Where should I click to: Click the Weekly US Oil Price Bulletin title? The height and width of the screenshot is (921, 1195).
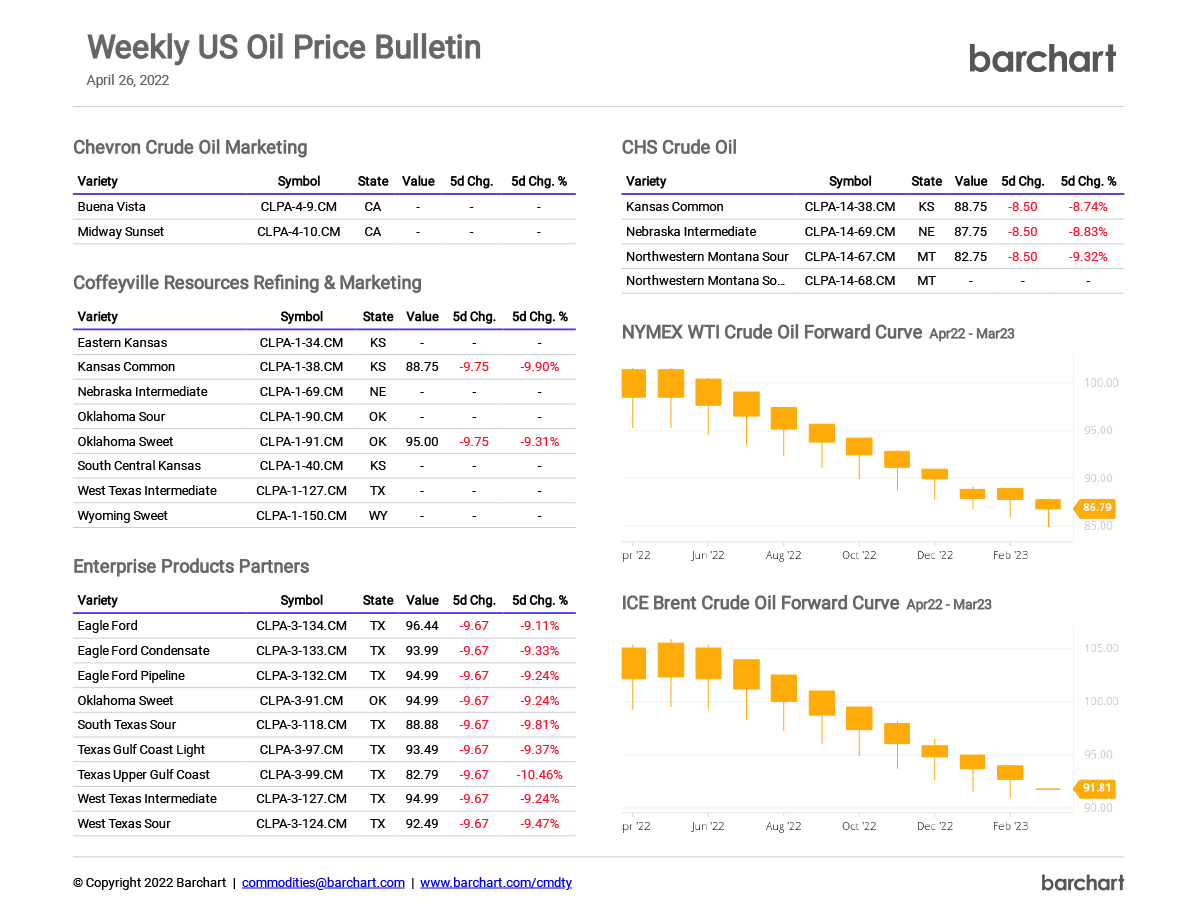pos(284,47)
